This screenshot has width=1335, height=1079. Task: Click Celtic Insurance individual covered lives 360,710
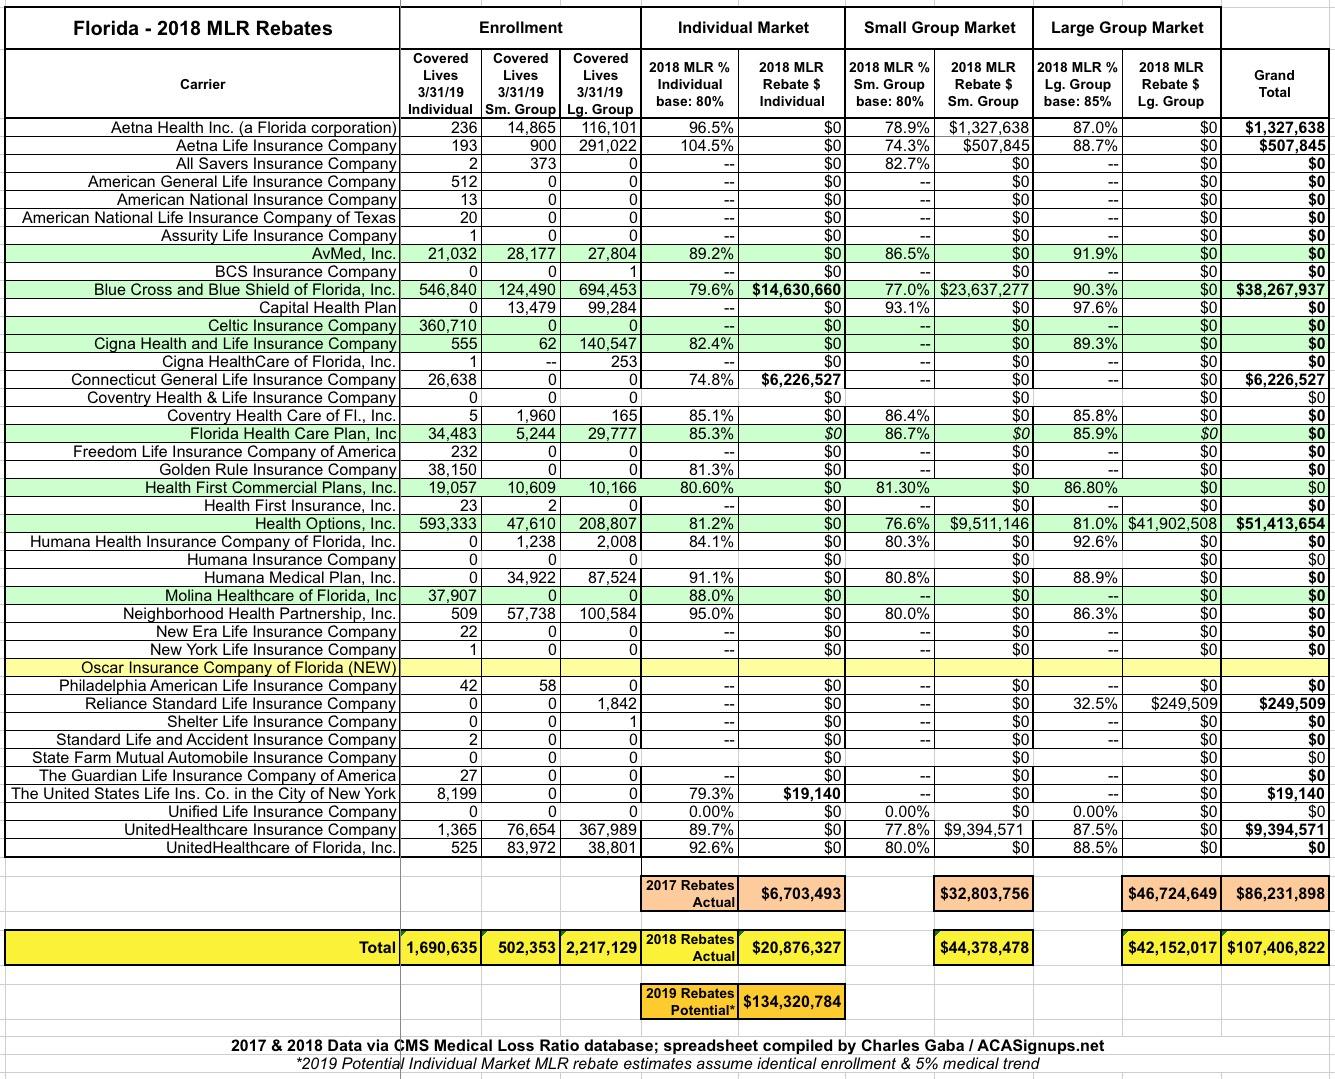(441, 326)
